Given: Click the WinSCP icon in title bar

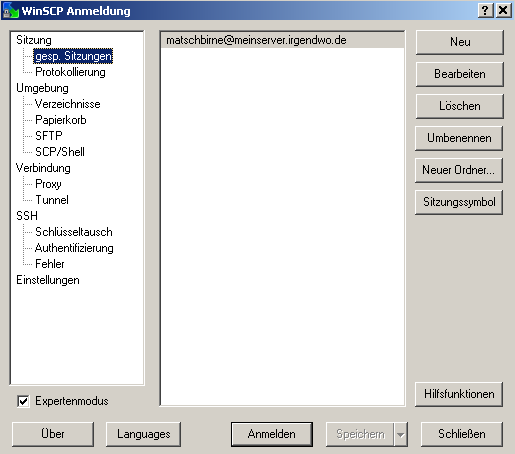Looking at the screenshot, I should 11,11.
